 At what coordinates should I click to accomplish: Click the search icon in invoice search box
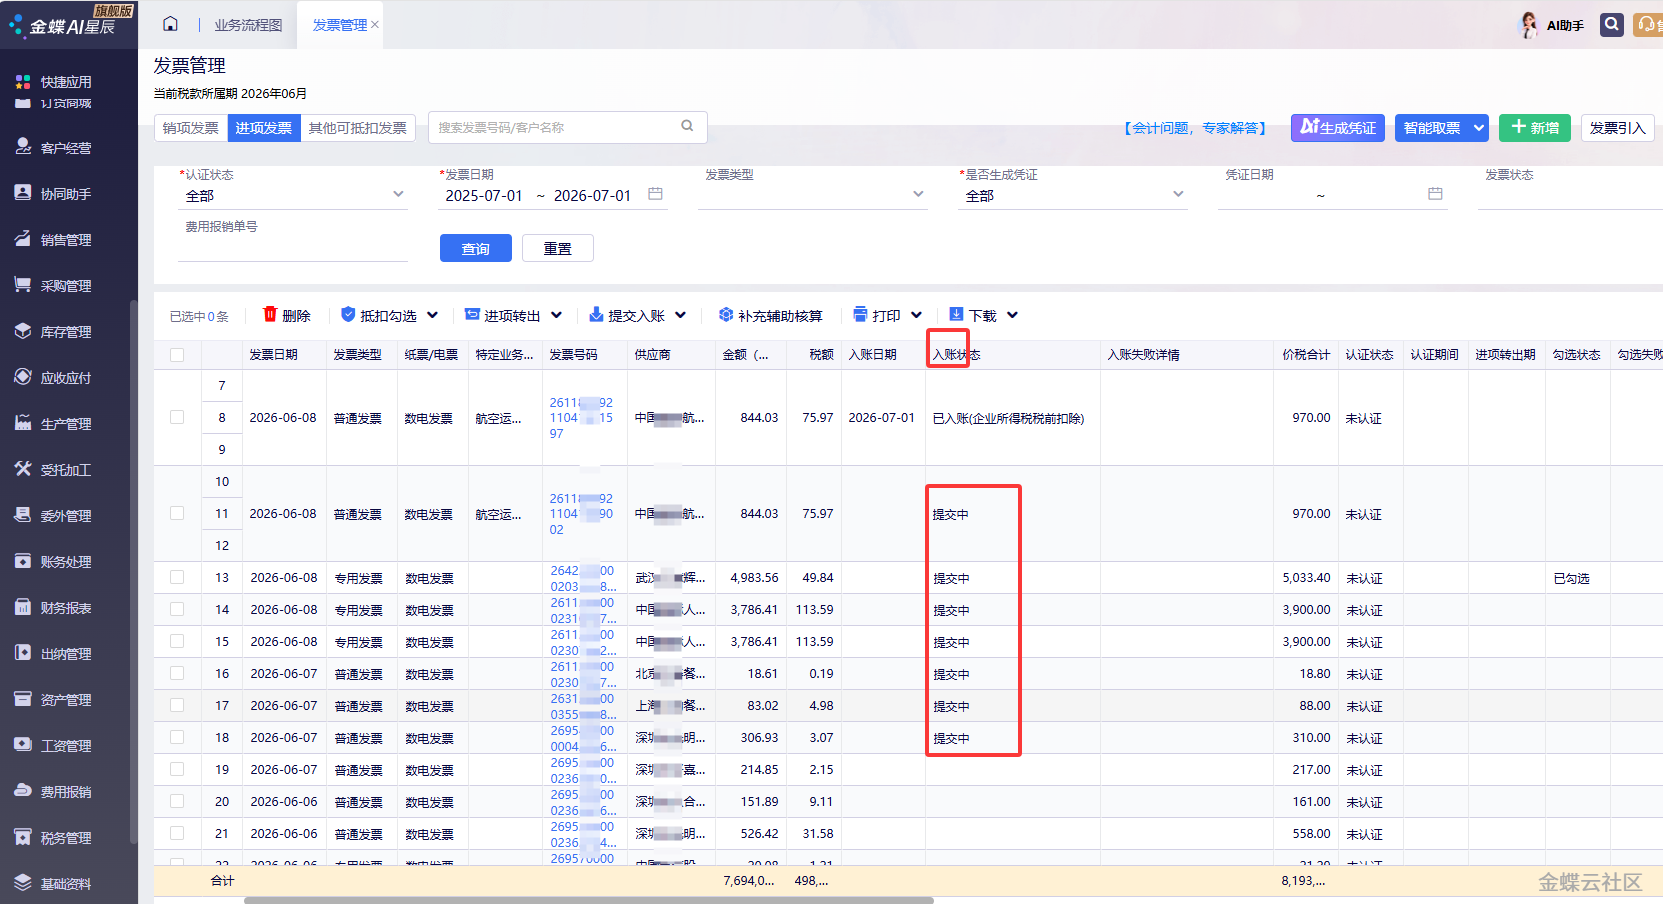[687, 126]
